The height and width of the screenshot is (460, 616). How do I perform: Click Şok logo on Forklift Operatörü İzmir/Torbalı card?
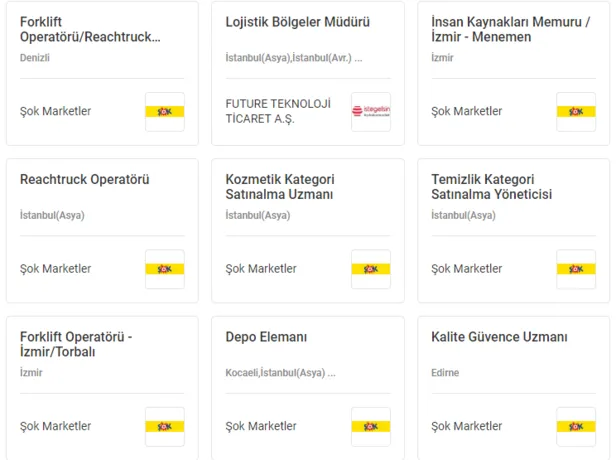tap(164, 426)
